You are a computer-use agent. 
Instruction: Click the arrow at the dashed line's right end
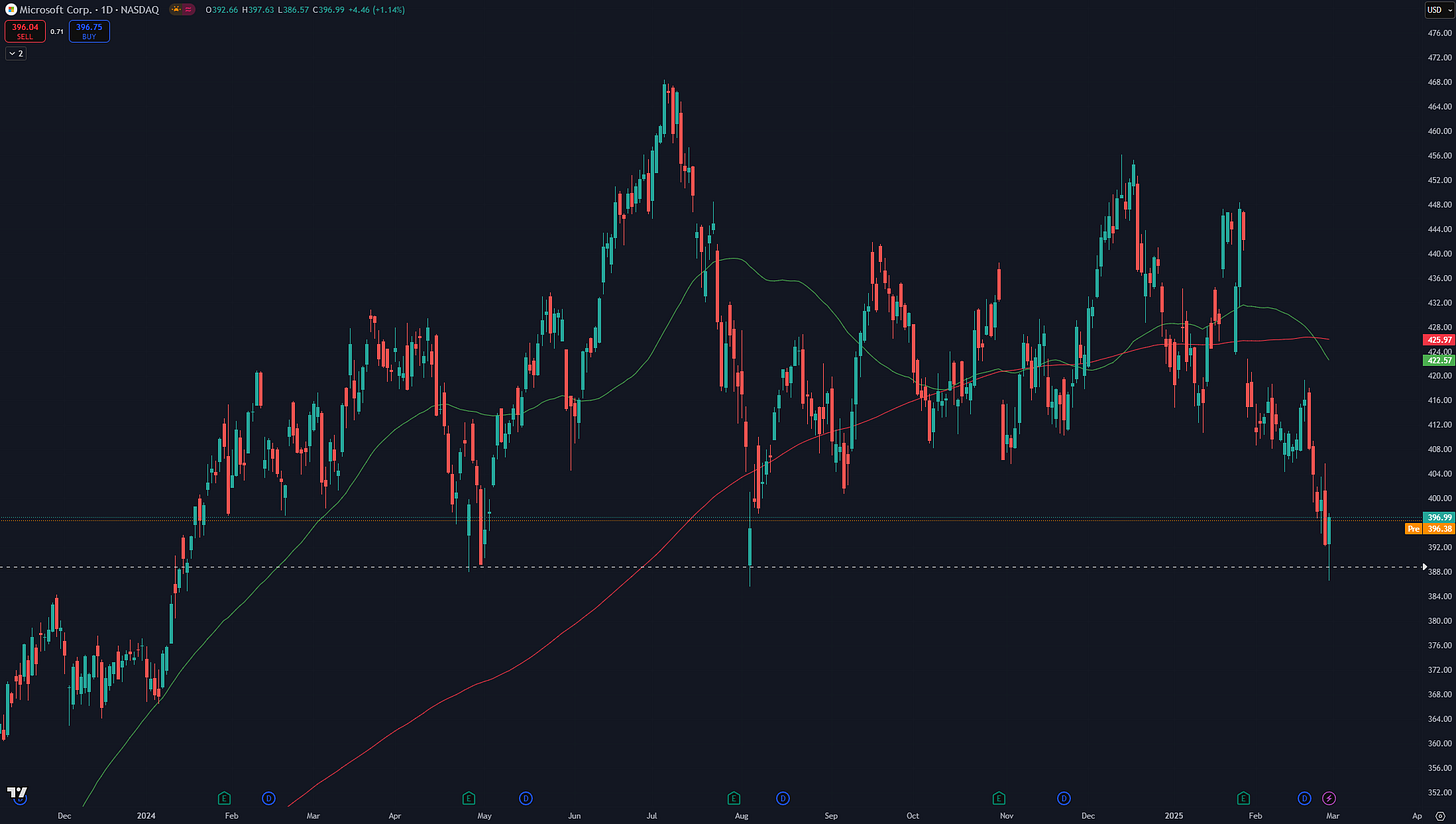[x=1424, y=567]
